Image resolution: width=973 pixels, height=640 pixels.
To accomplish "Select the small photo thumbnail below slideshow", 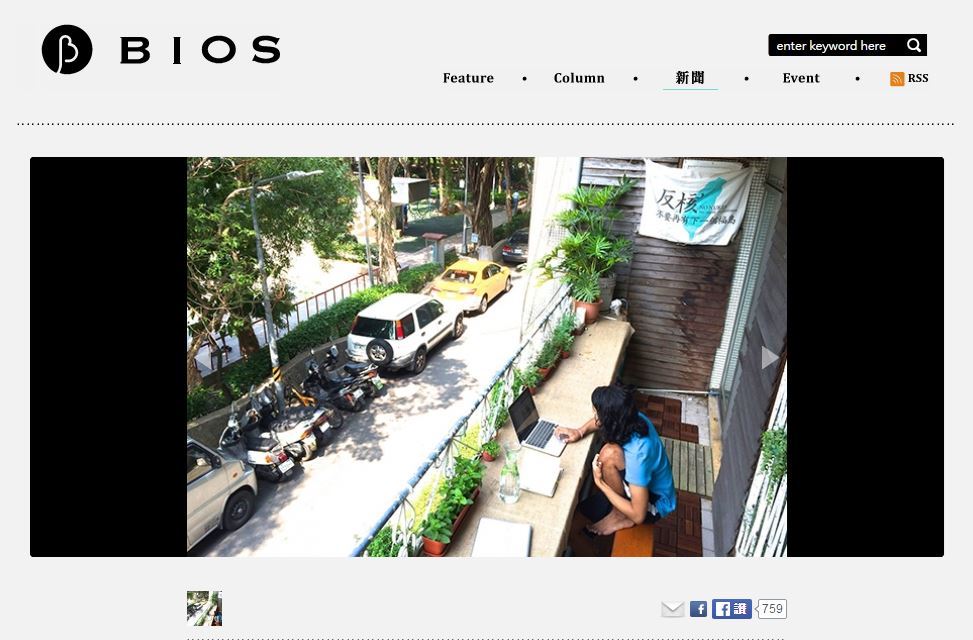I will pyautogui.click(x=204, y=608).
